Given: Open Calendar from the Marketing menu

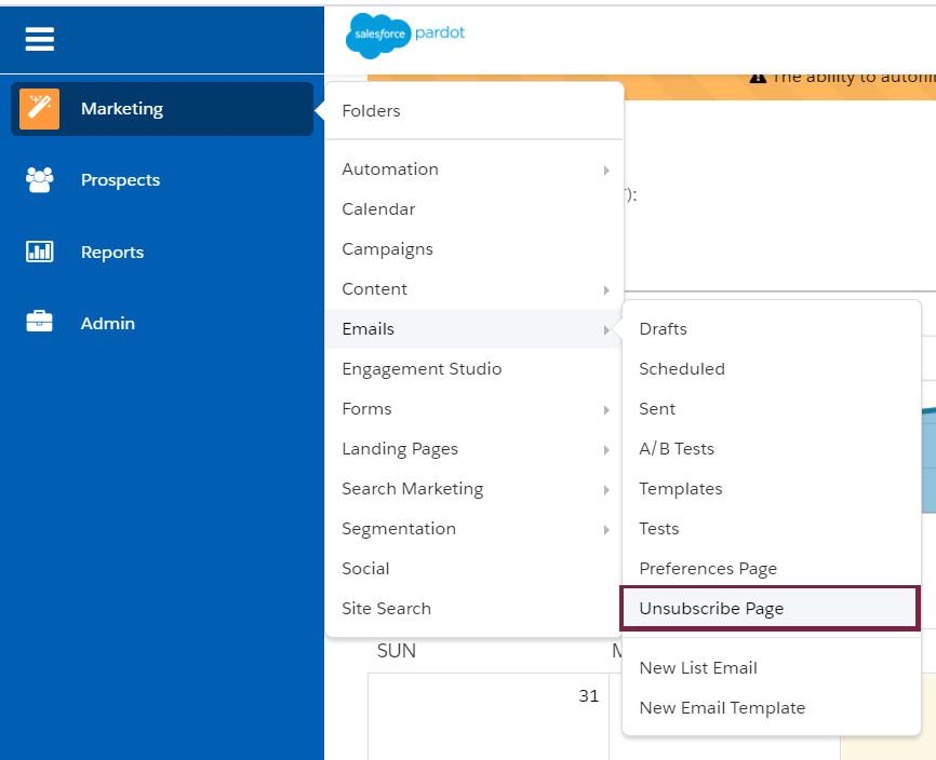Looking at the screenshot, I should tap(378, 209).
